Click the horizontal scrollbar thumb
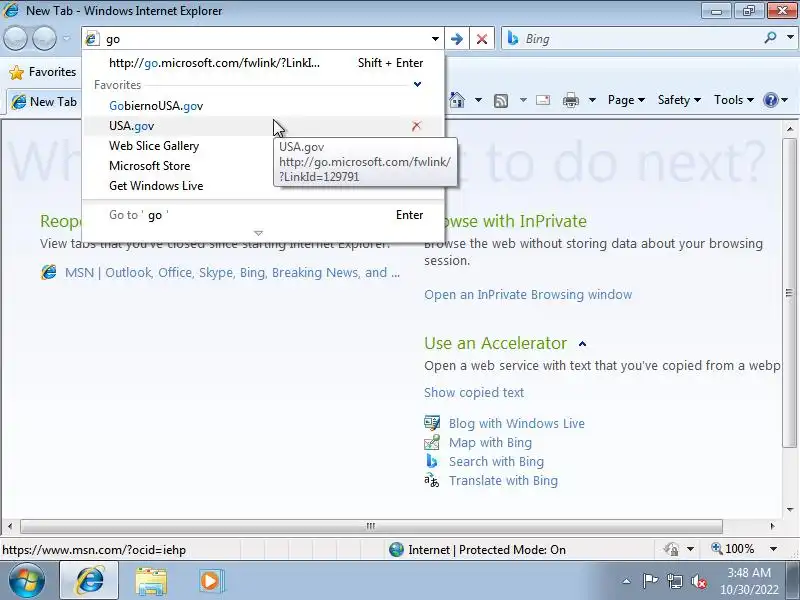This screenshot has width=800, height=600. (371, 526)
